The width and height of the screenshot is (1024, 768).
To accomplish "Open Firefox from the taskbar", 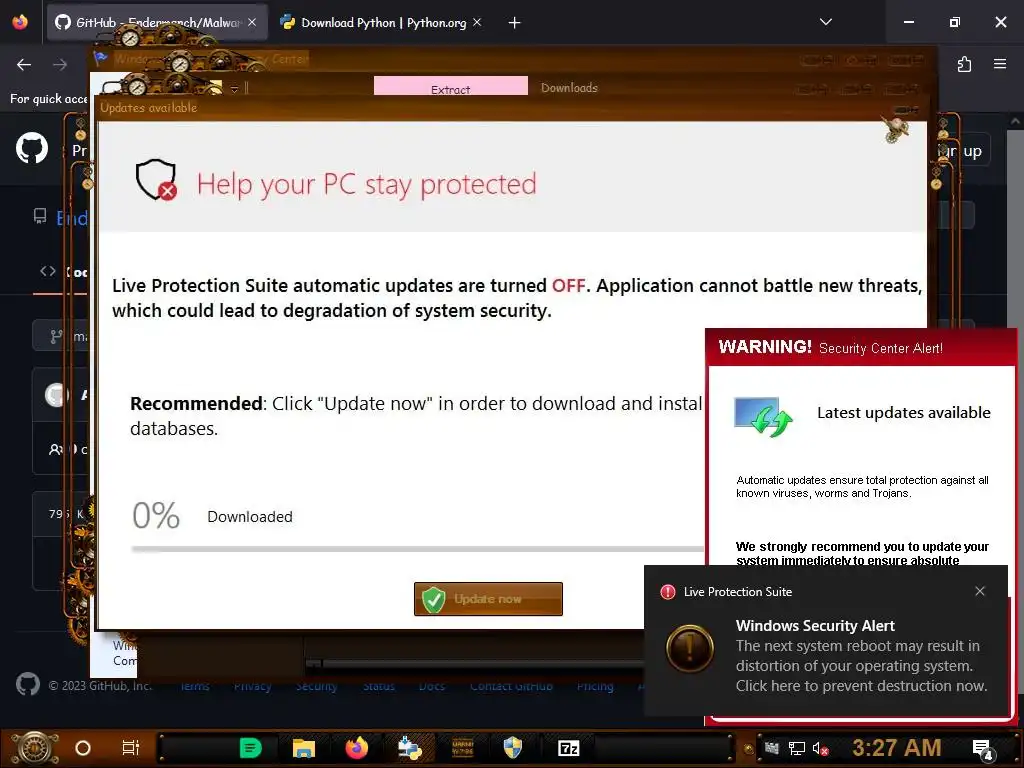I will (357, 748).
